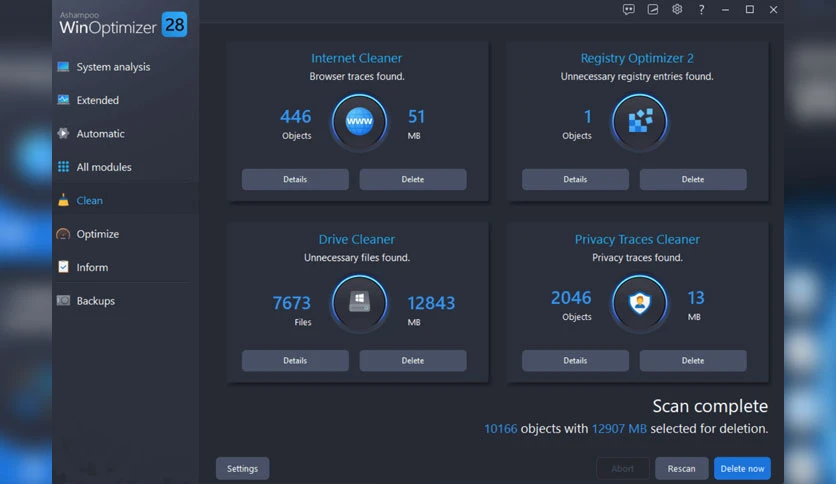This screenshot has height=484, width=836.
Task: Click the Extended chart icon in sidebar
Action: tap(63, 100)
